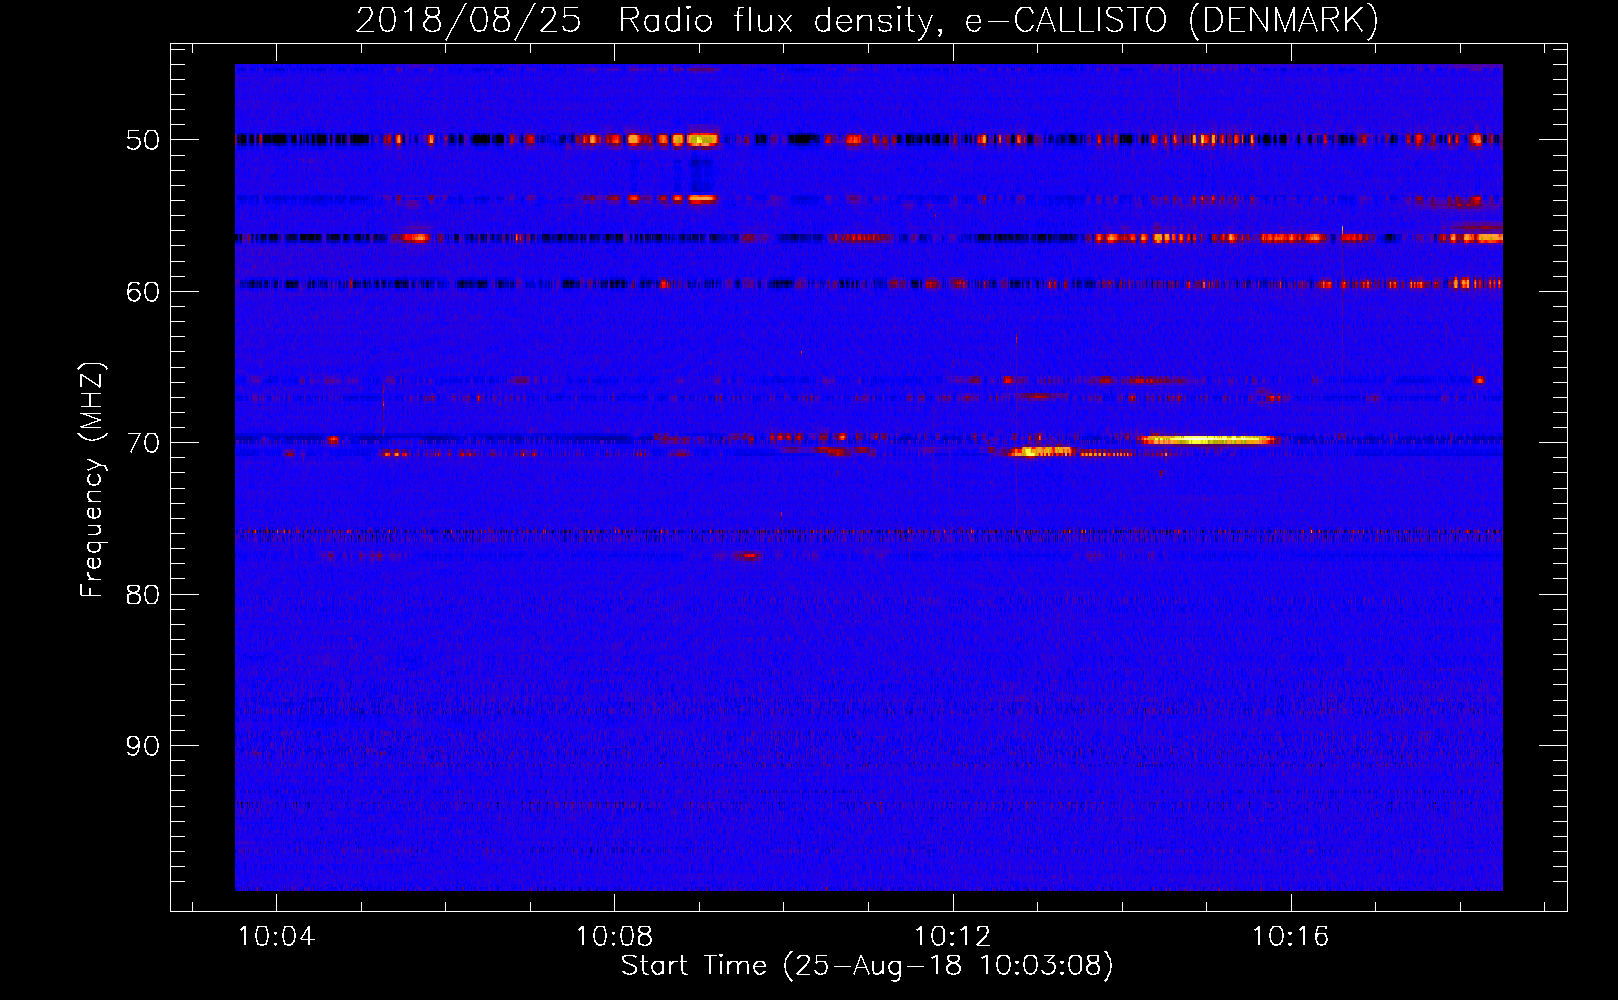Click the 'Start Time (25-Aug-18 10:03:08)' axis label

(x=867, y=966)
